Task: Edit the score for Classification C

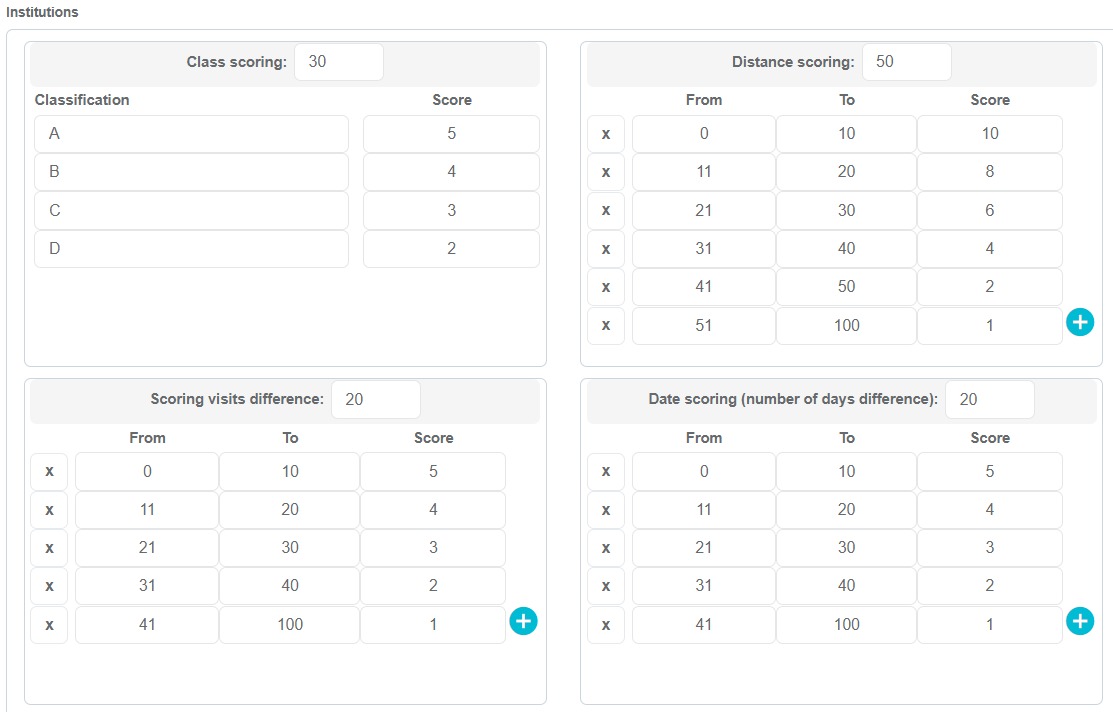Action: coord(451,211)
